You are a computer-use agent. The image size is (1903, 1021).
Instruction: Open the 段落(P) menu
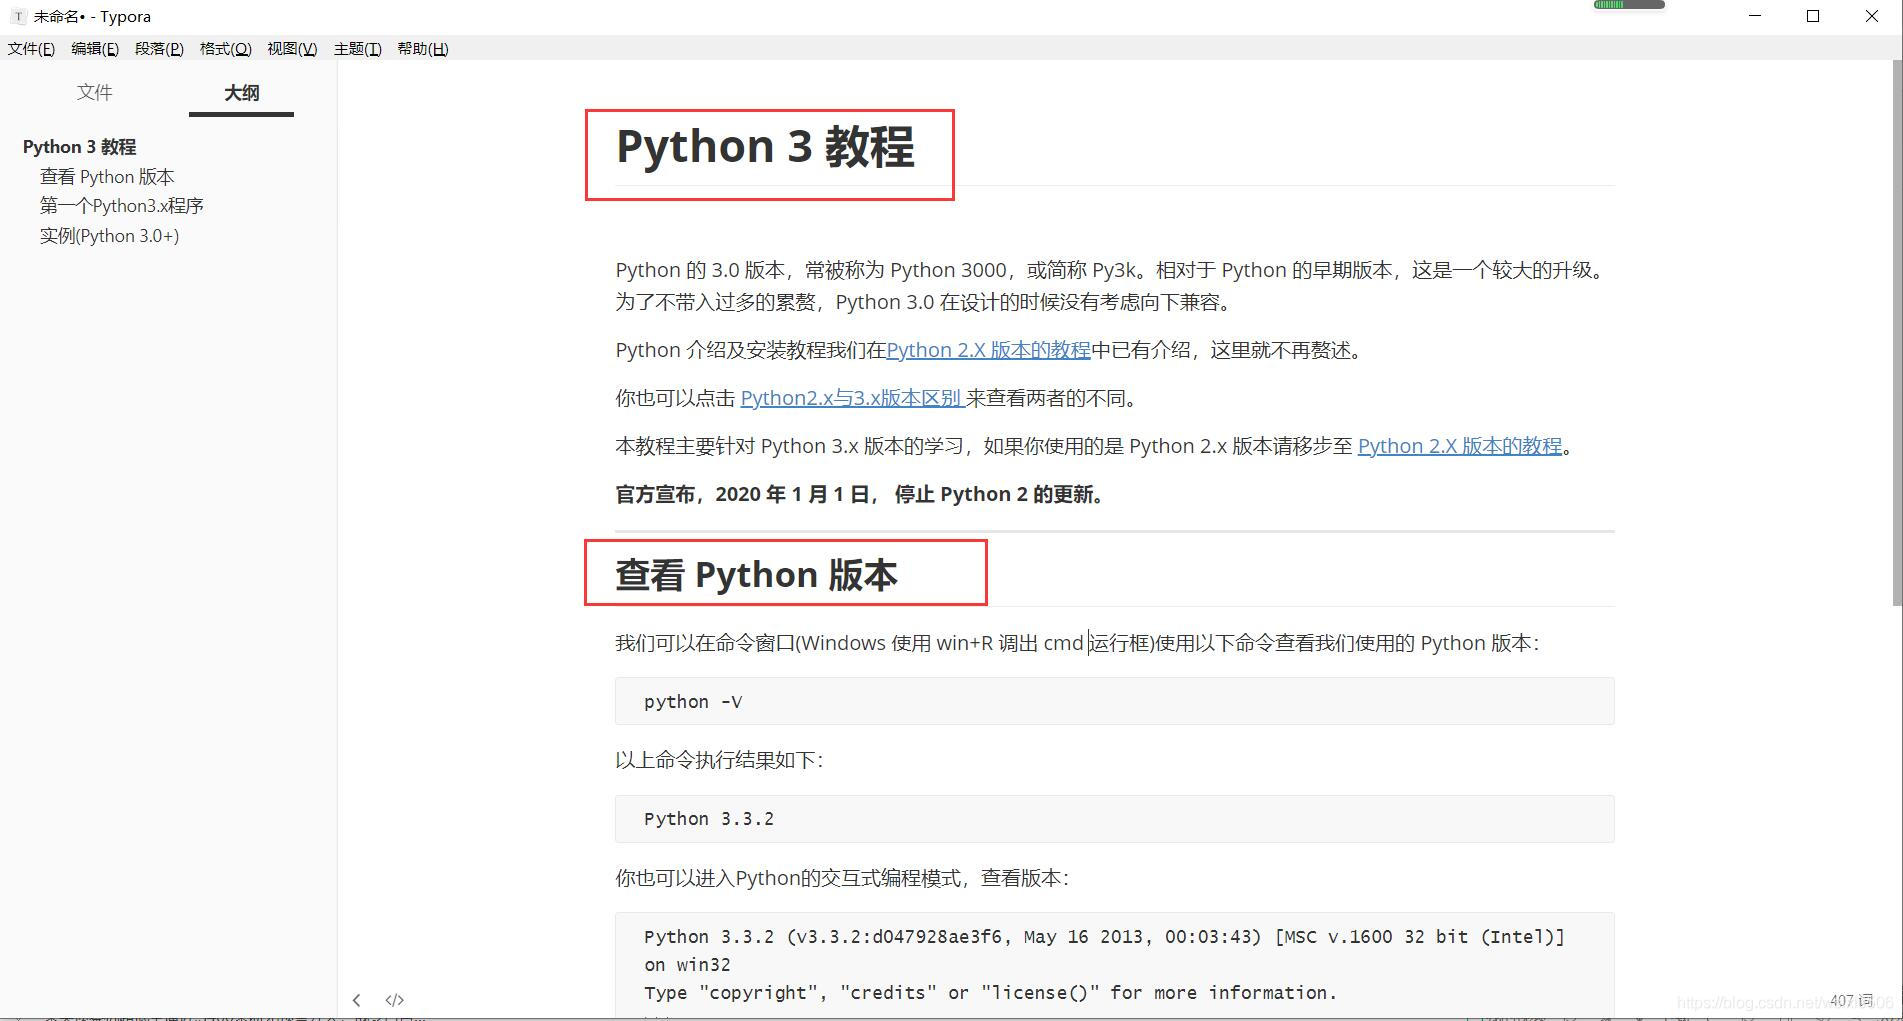159,49
